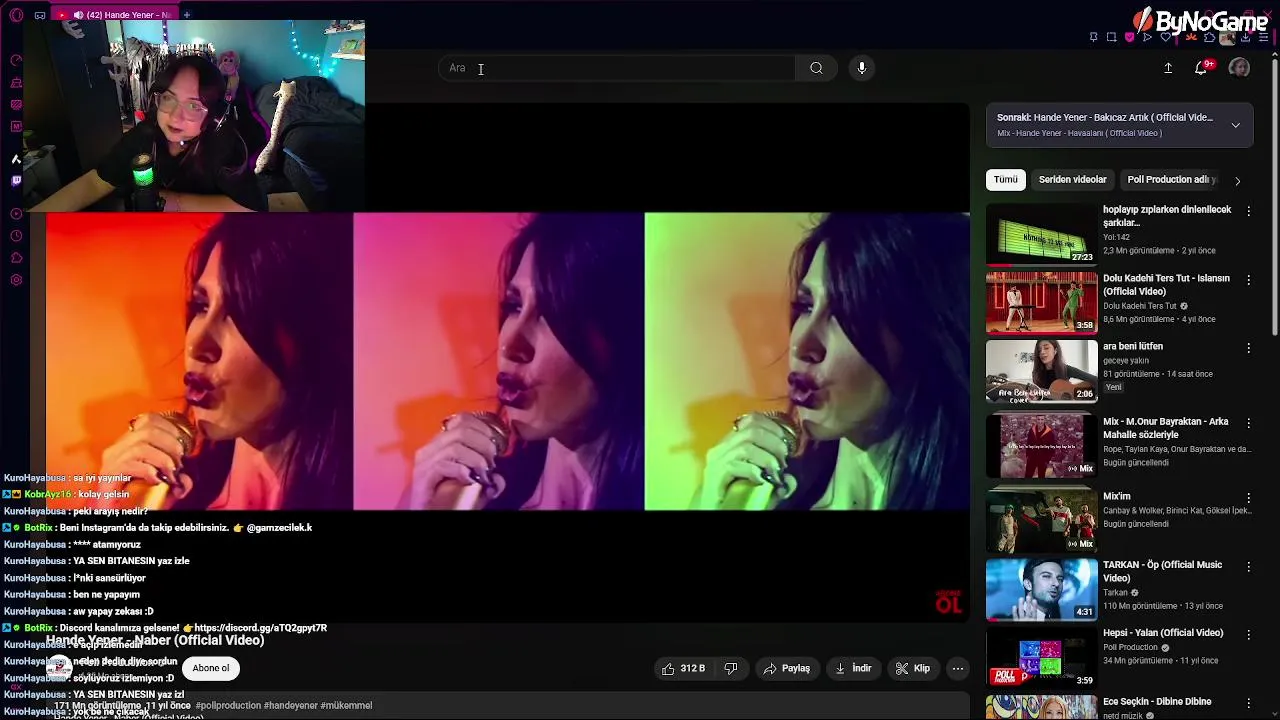Click the Klip clip button
1280x720 pixels.
[x=912, y=669]
